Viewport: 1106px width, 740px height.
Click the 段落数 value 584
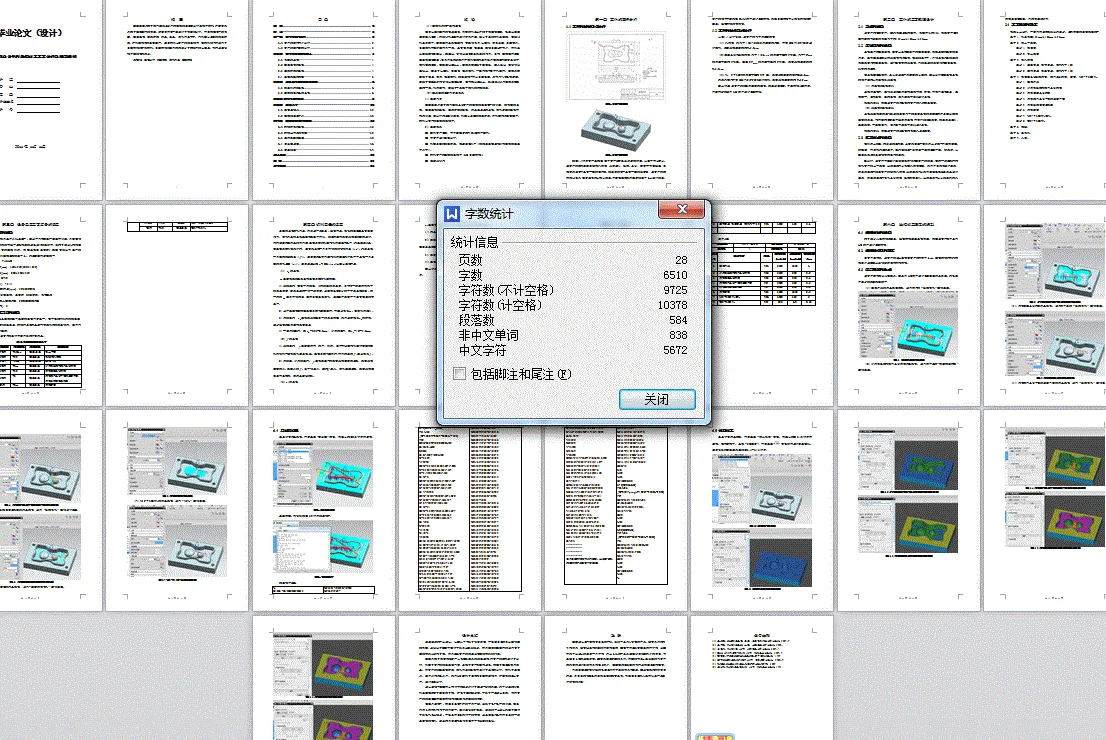point(678,320)
